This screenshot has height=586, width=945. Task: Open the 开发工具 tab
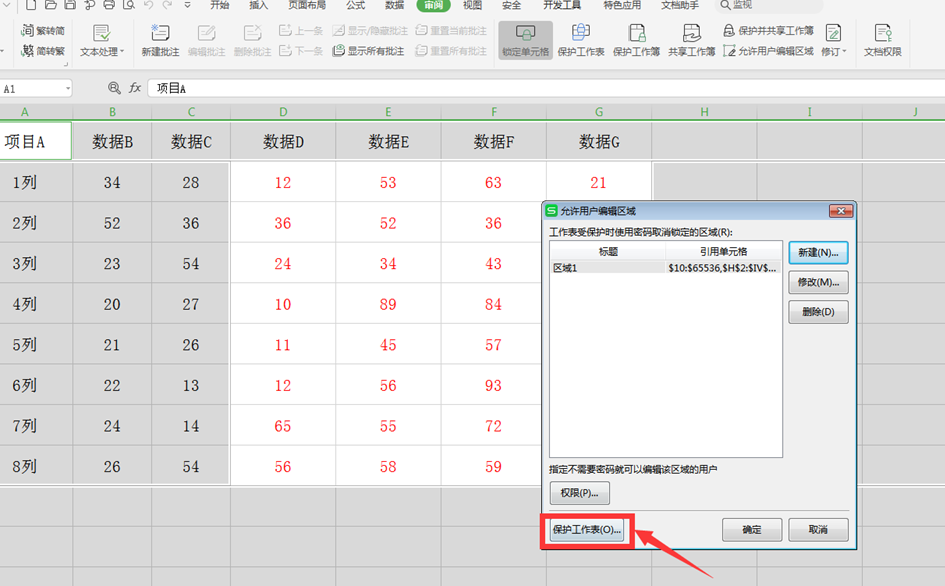(x=562, y=5)
